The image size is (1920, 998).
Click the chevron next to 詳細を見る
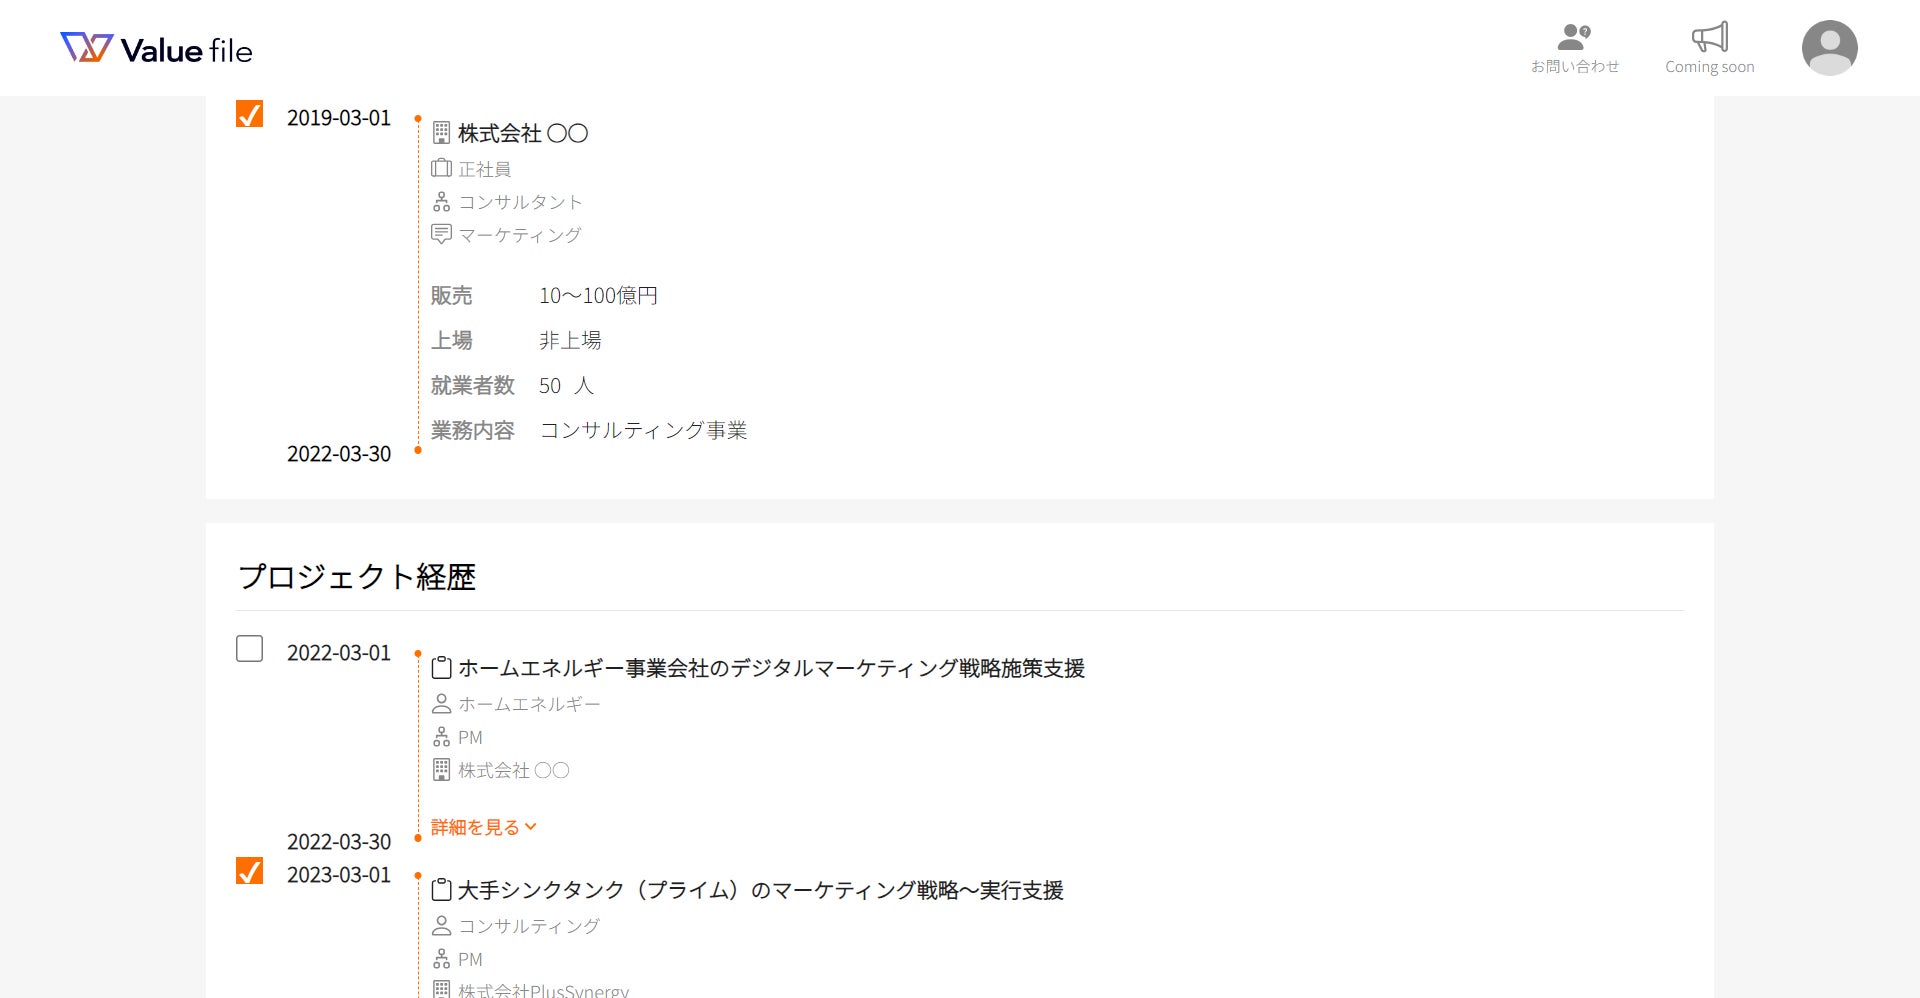click(531, 827)
